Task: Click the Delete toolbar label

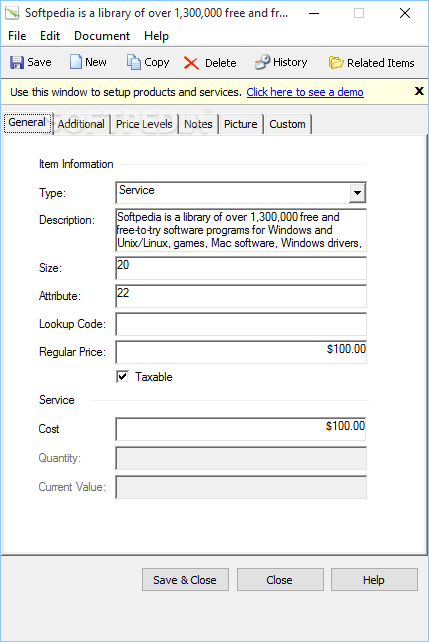Action: 221,63
